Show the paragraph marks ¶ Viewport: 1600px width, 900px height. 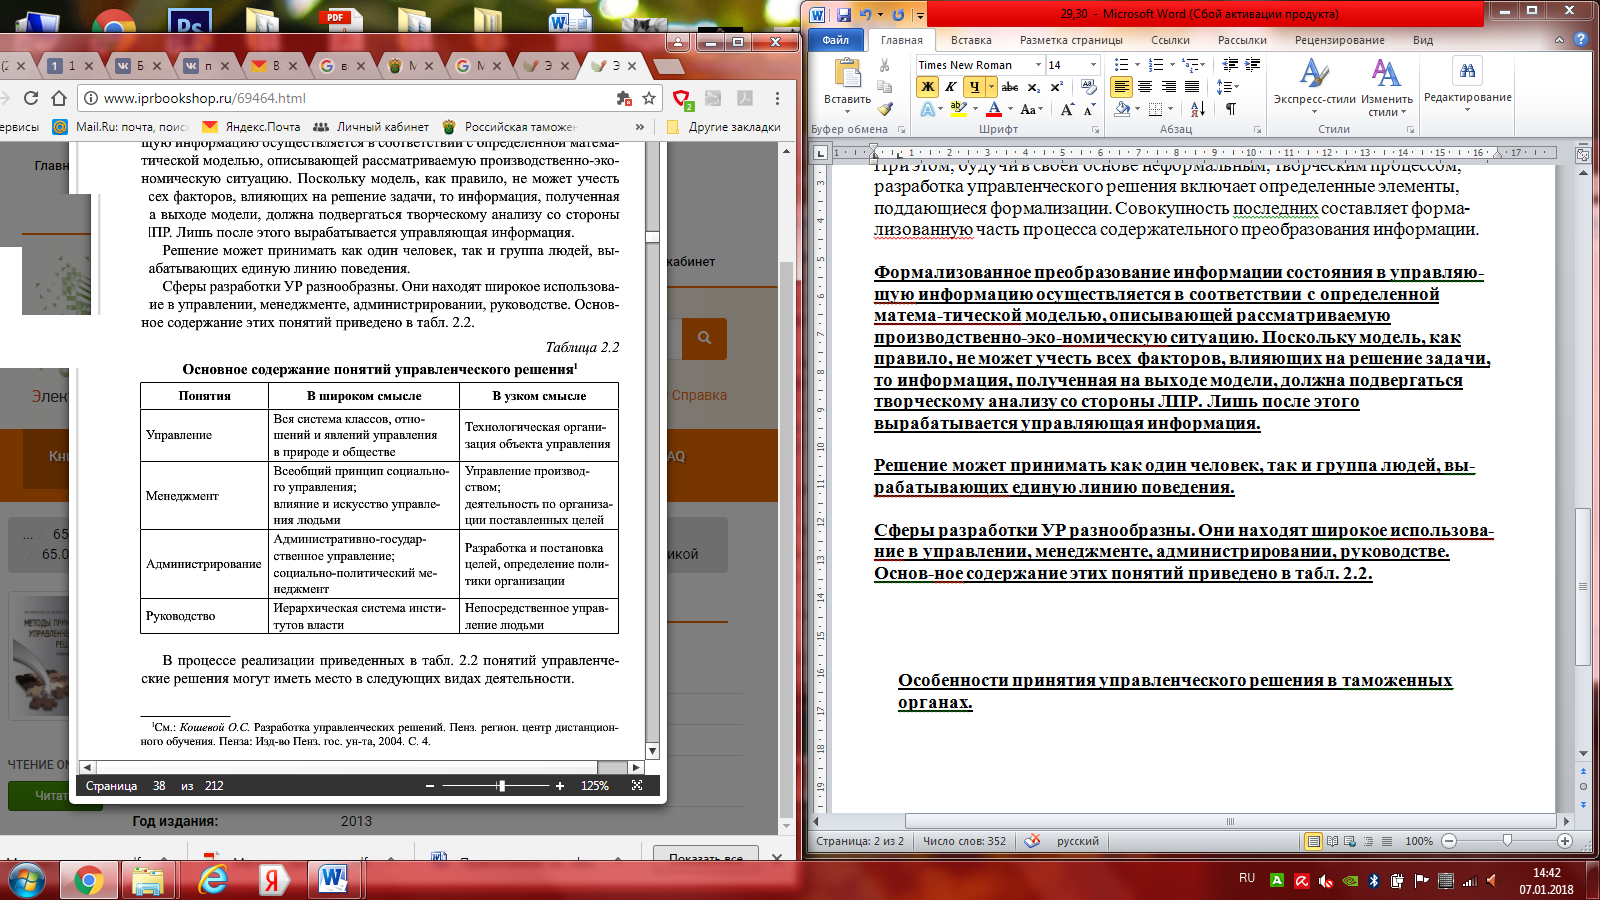click(1231, 109)
